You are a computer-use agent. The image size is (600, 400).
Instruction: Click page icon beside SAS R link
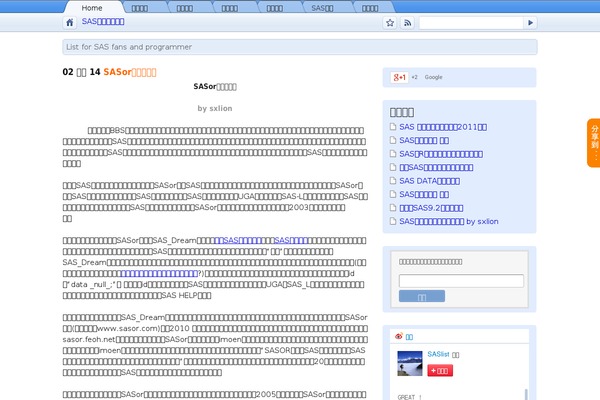coord(393,154)
